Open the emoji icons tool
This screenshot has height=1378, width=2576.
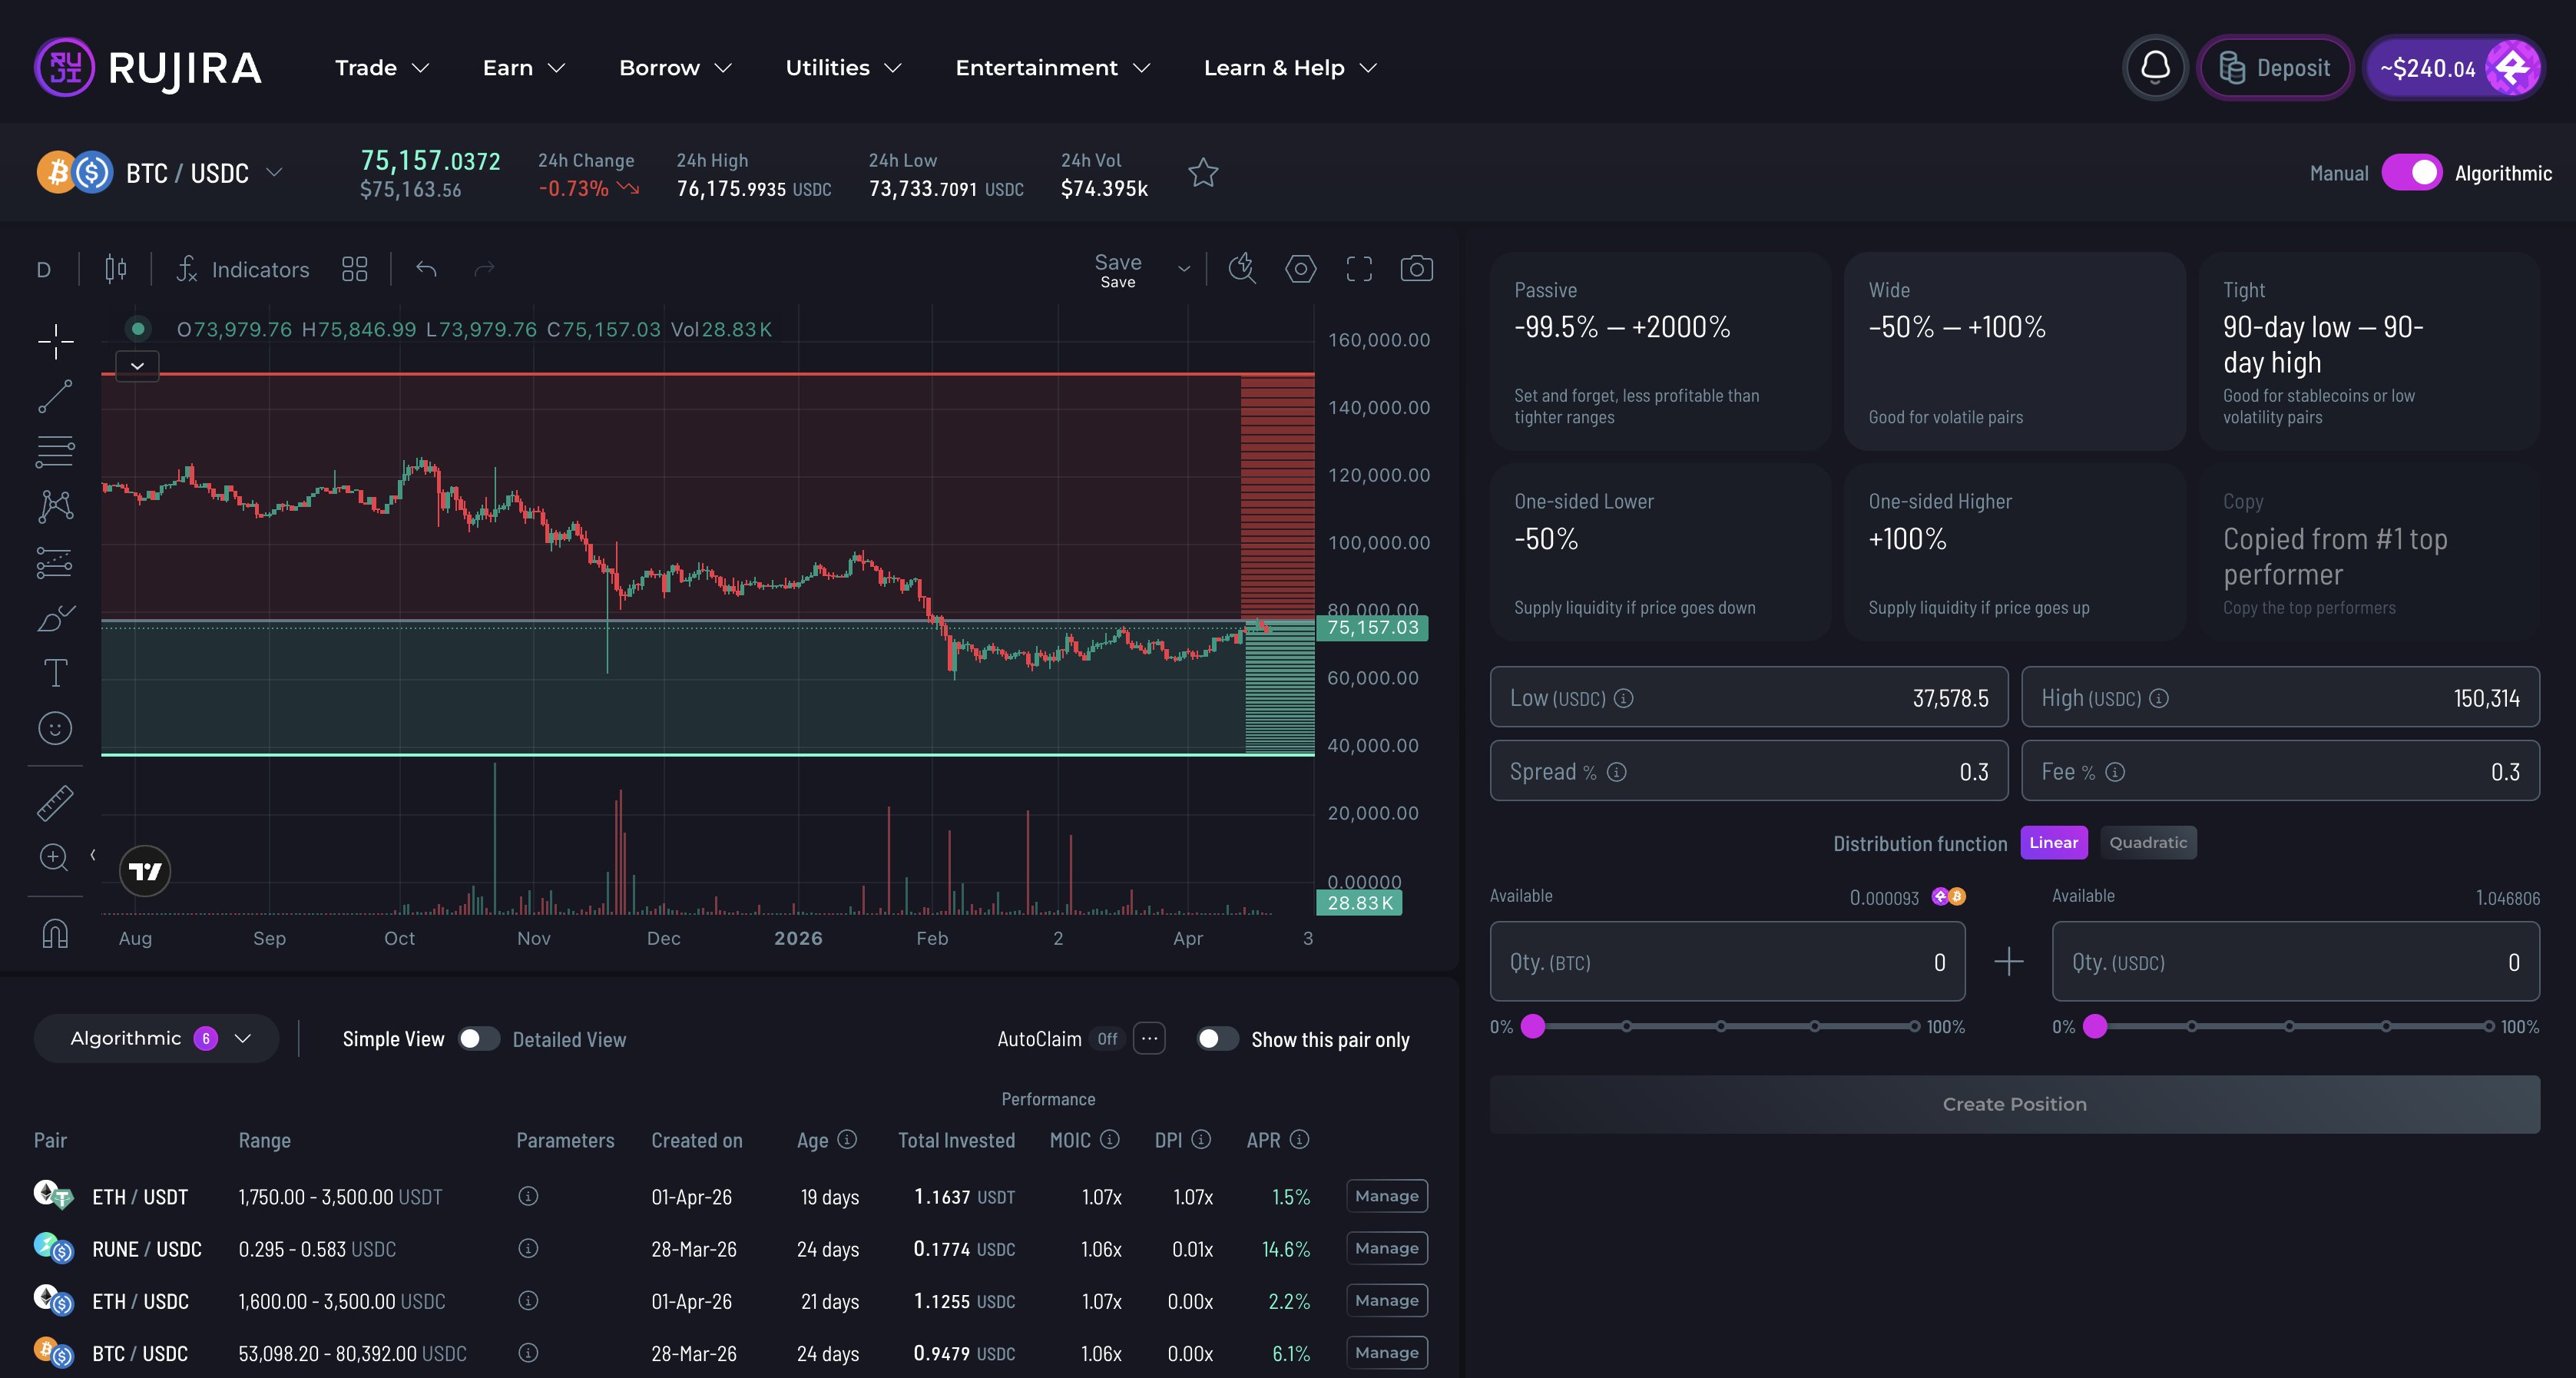55,728
